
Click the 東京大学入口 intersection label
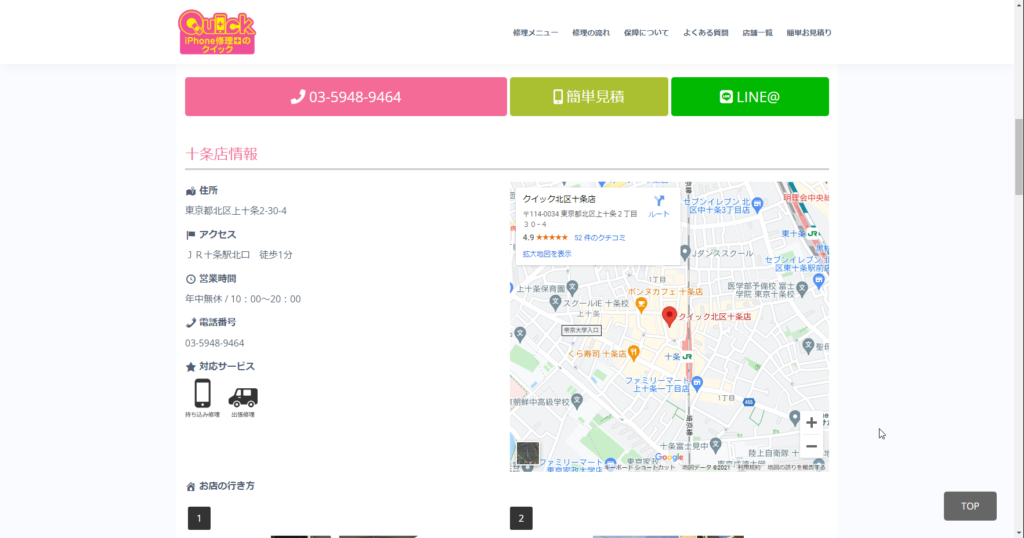point(581,330)
